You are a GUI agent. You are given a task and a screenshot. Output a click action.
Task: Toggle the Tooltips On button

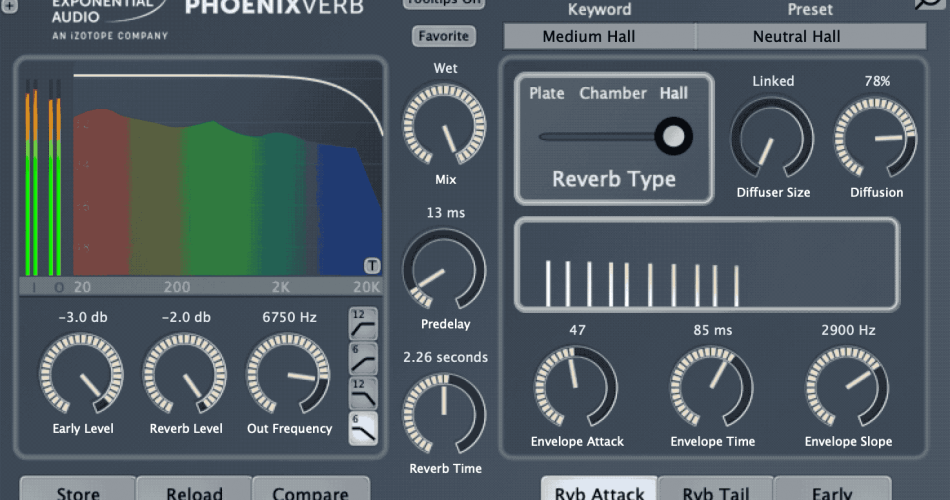click(x=443, y=3)
